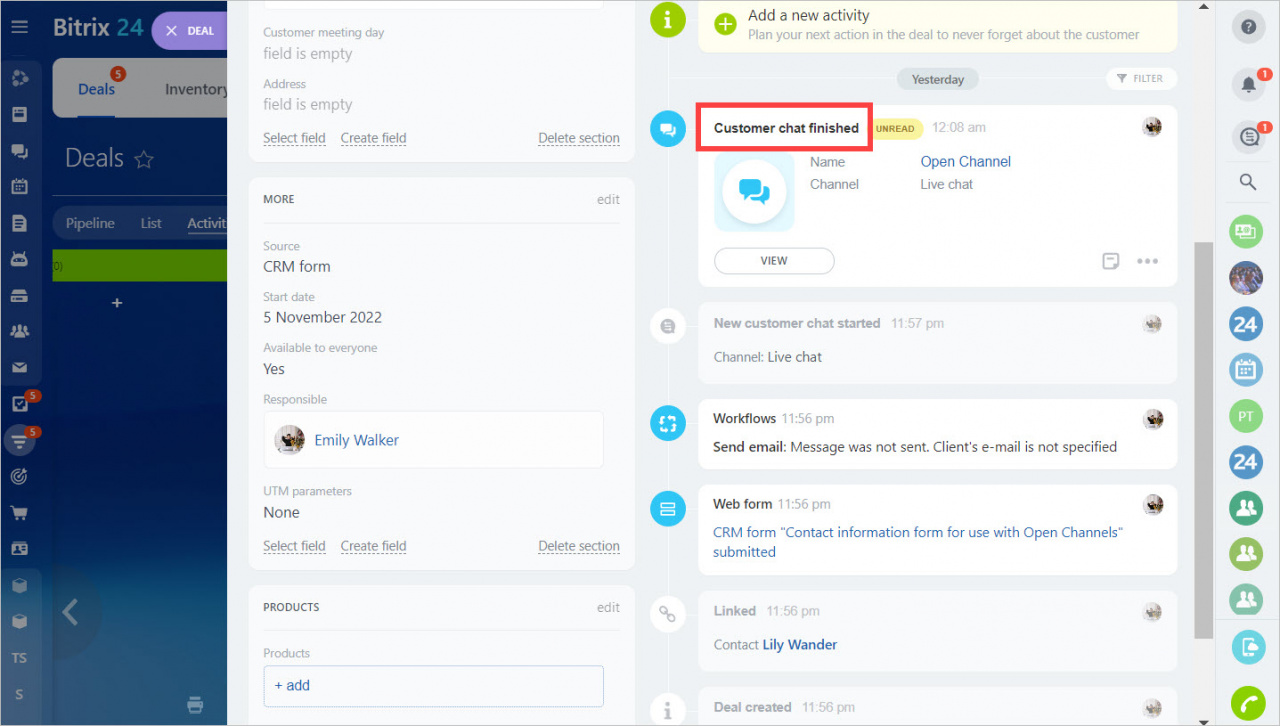
Task: Edit the PRODUCTS section
Action: [608, 607]
